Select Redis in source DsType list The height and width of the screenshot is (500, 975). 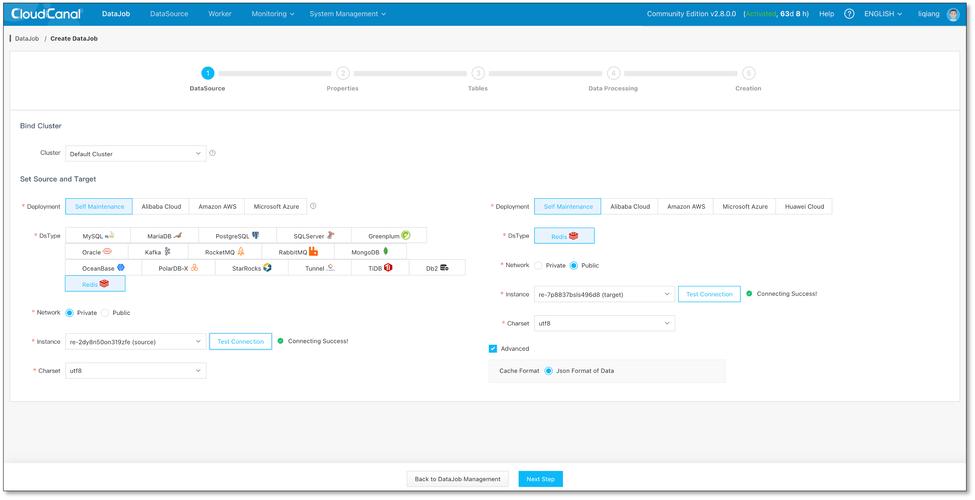click(95, 284)
